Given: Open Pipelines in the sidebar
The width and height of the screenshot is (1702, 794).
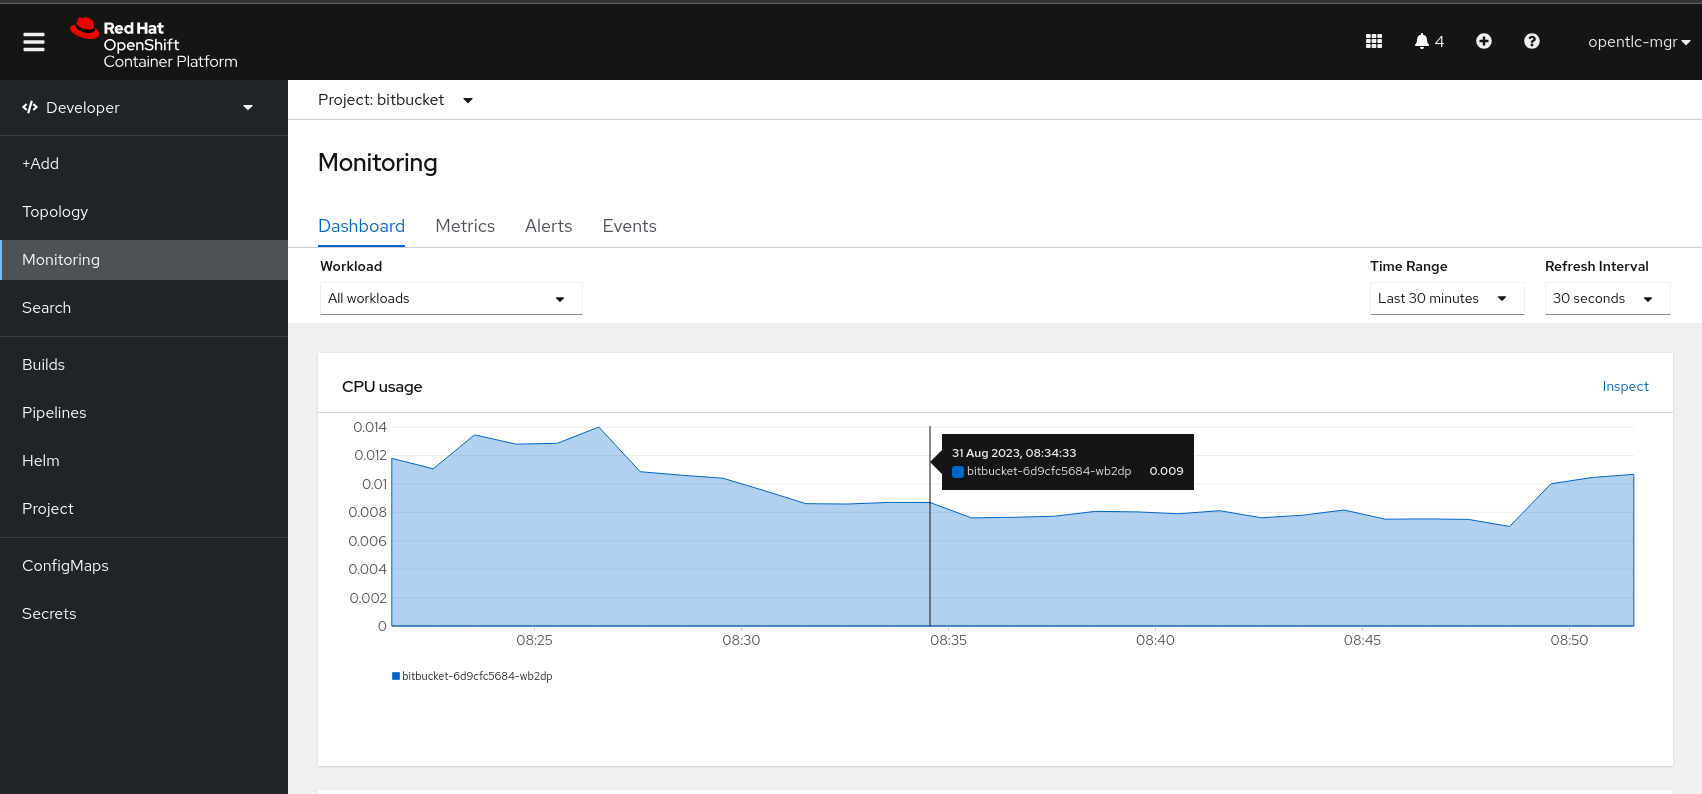Looking at the screenshot, I should pos(54,412).
